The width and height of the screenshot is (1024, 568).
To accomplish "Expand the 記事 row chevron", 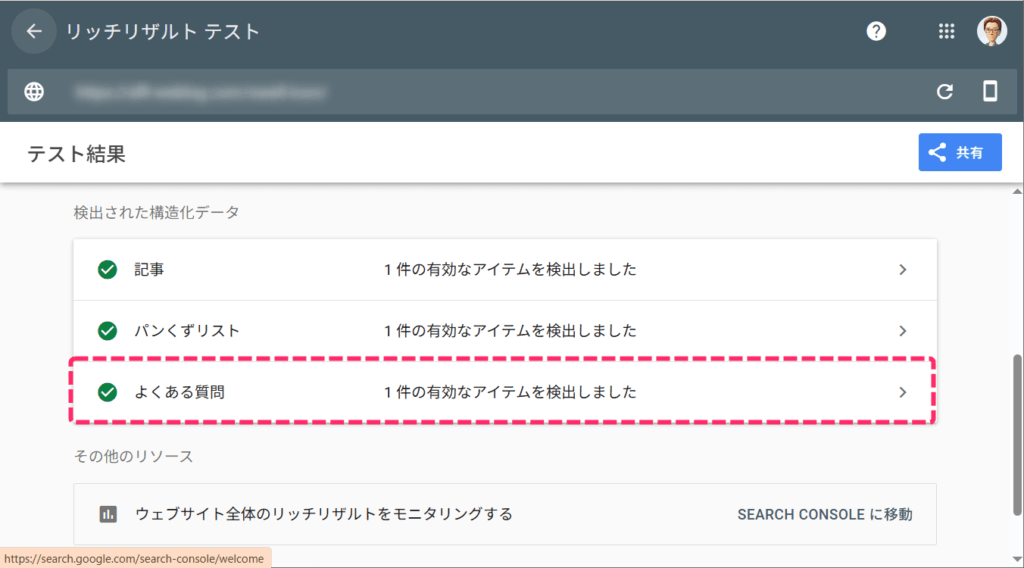I will (x=902, y=269).
